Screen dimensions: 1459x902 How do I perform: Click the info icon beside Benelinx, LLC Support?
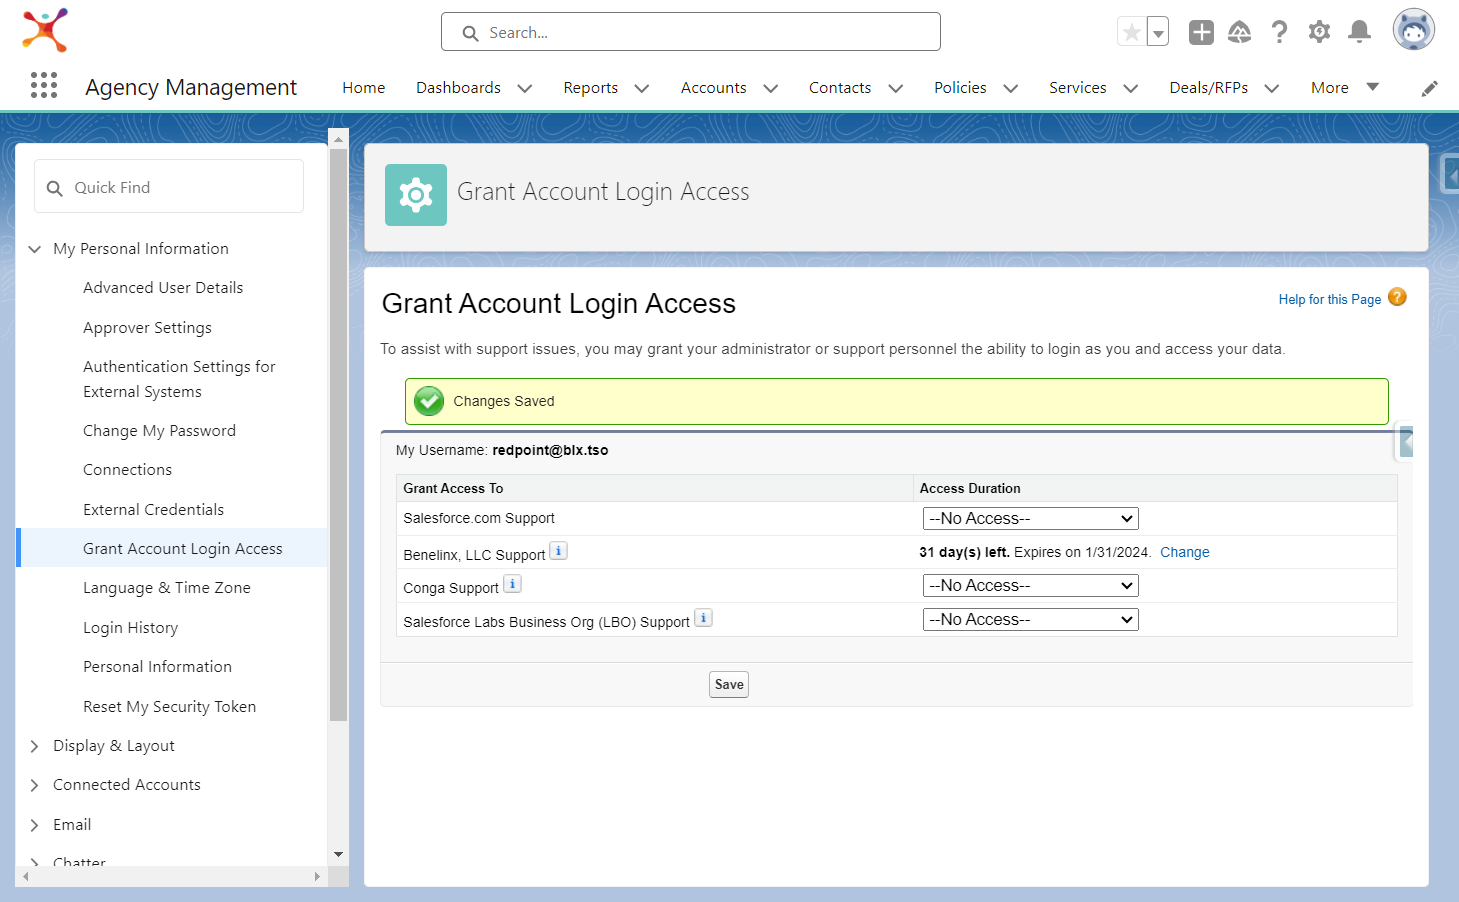click(559, 550)
